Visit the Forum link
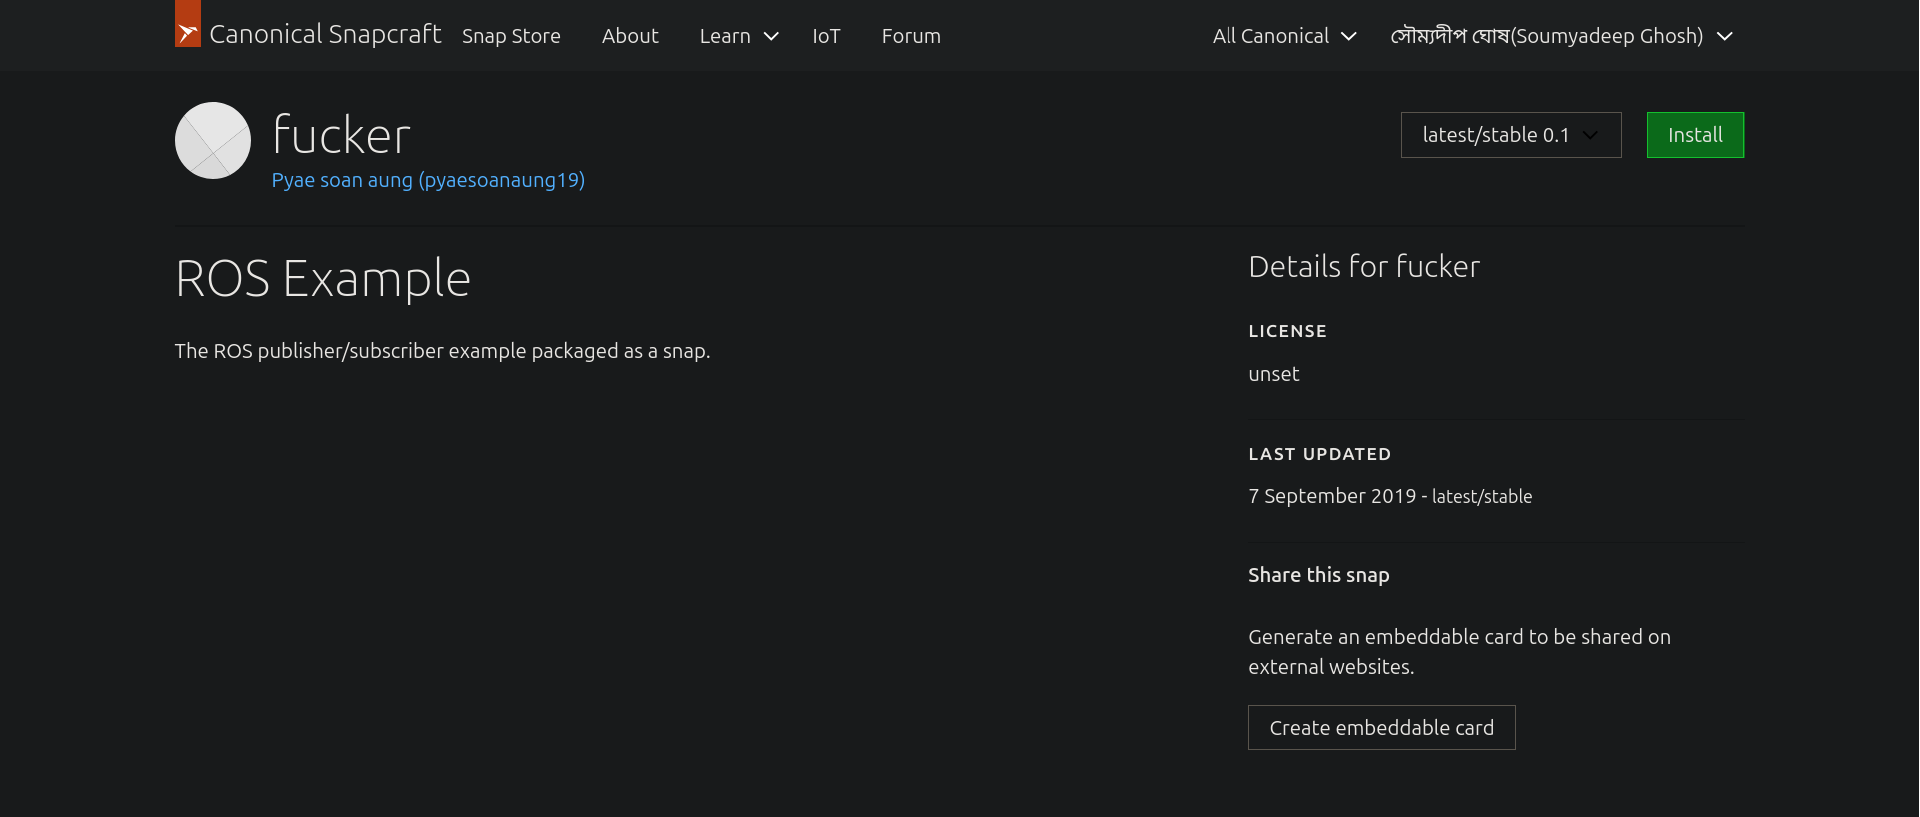Viewport: 1920px width, 817px height. coord(911,37)
